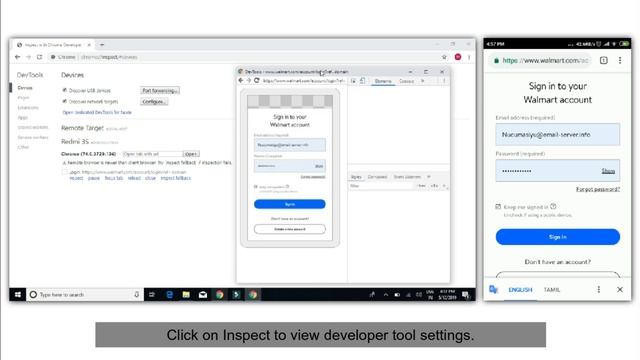Expand more DevTools tabs chevron
The width and height of the screenshot is (640, 360).
[423, 81]
